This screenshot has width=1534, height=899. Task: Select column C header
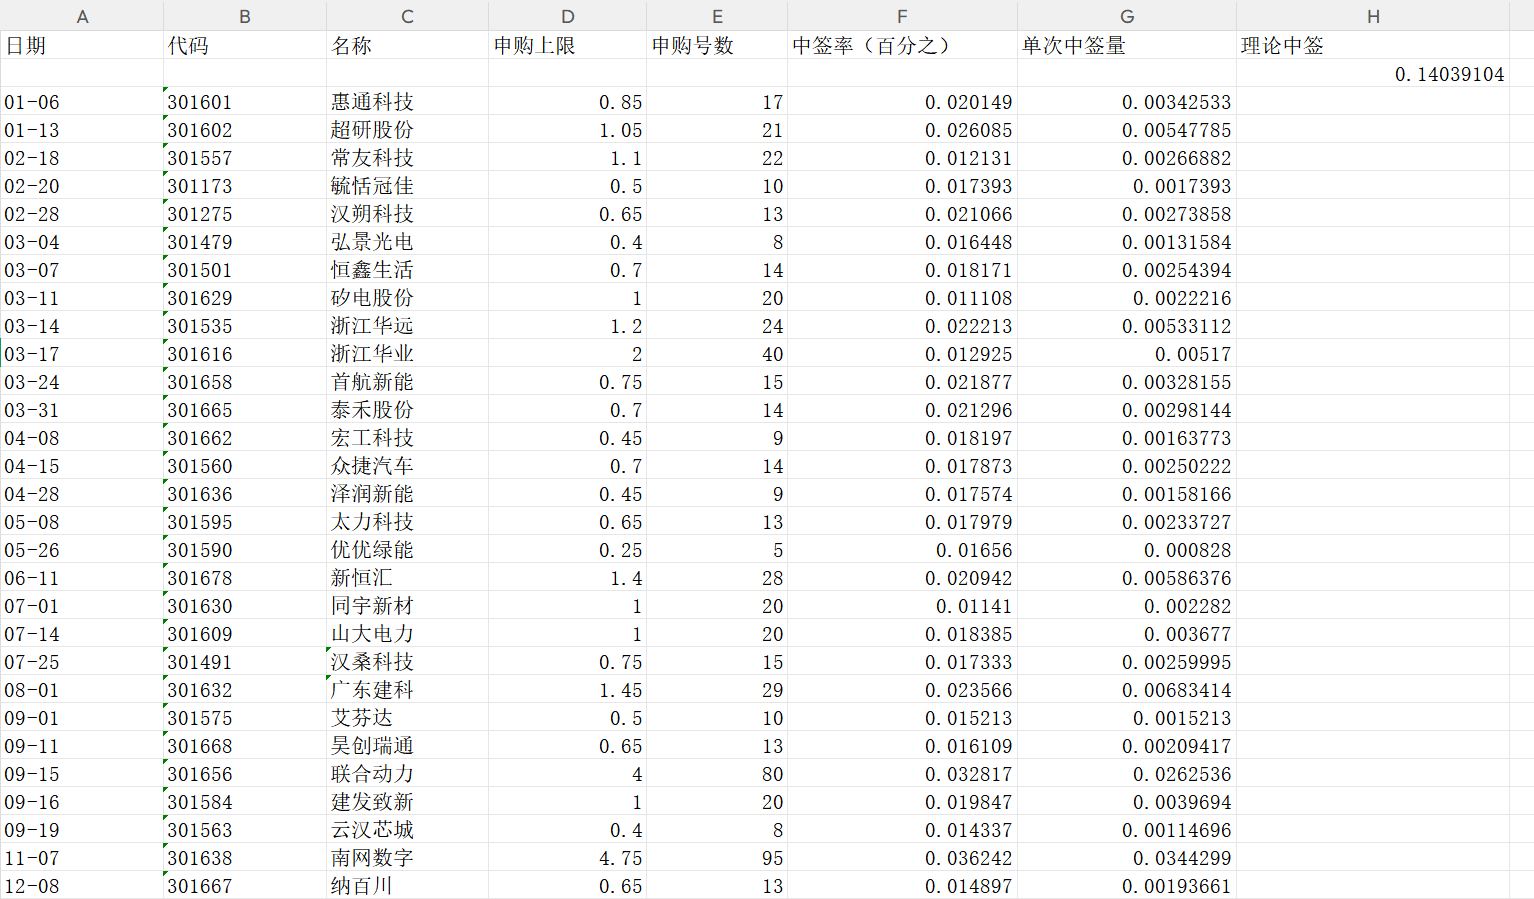407,16
